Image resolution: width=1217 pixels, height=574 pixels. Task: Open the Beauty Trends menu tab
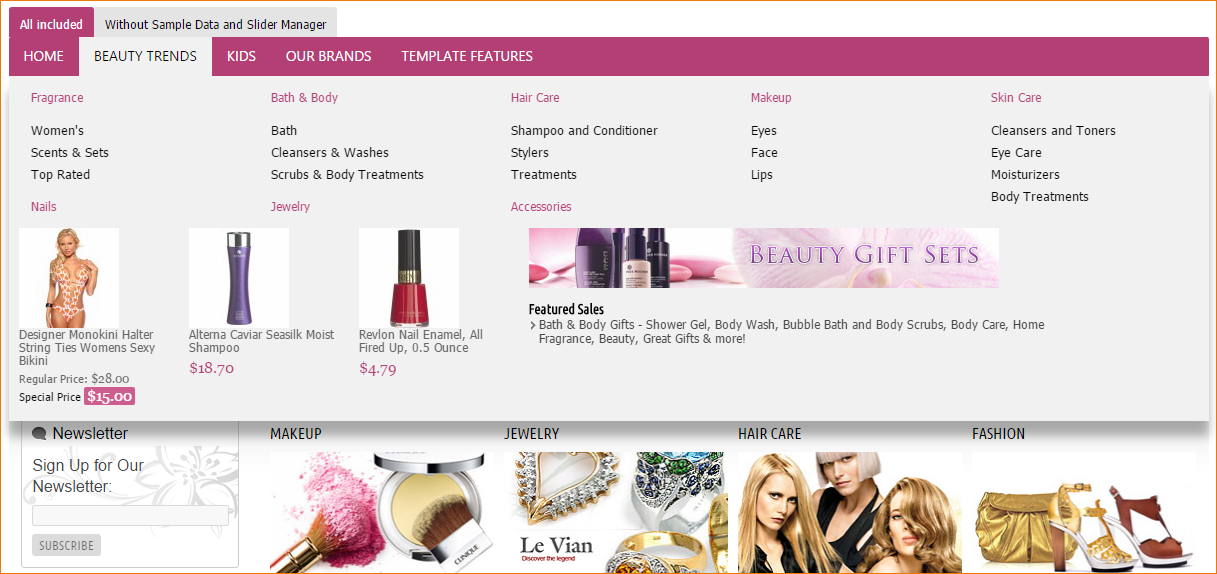(145, 56)
